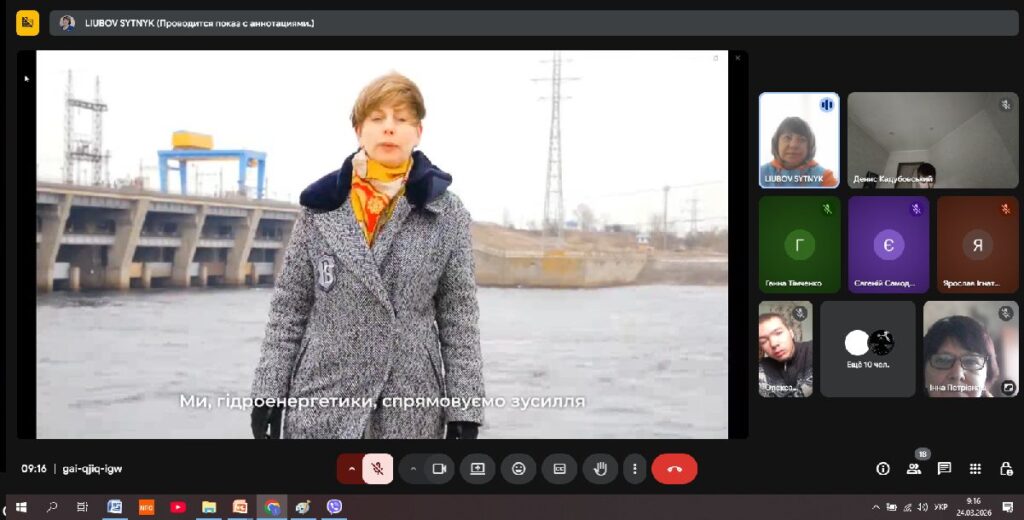Open the host controls lock icon
The height and width of the screenshot is (520, 1024).
(1005, 468)
